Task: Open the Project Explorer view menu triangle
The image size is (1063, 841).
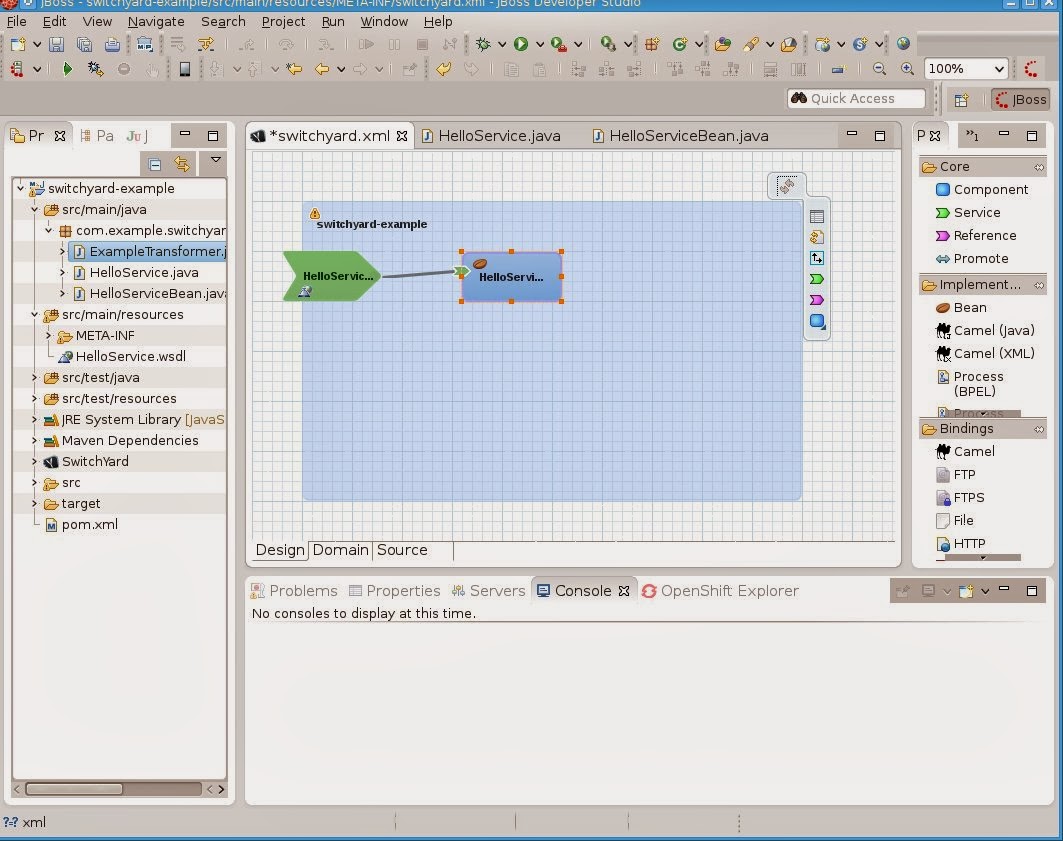Action: (216, 160)
